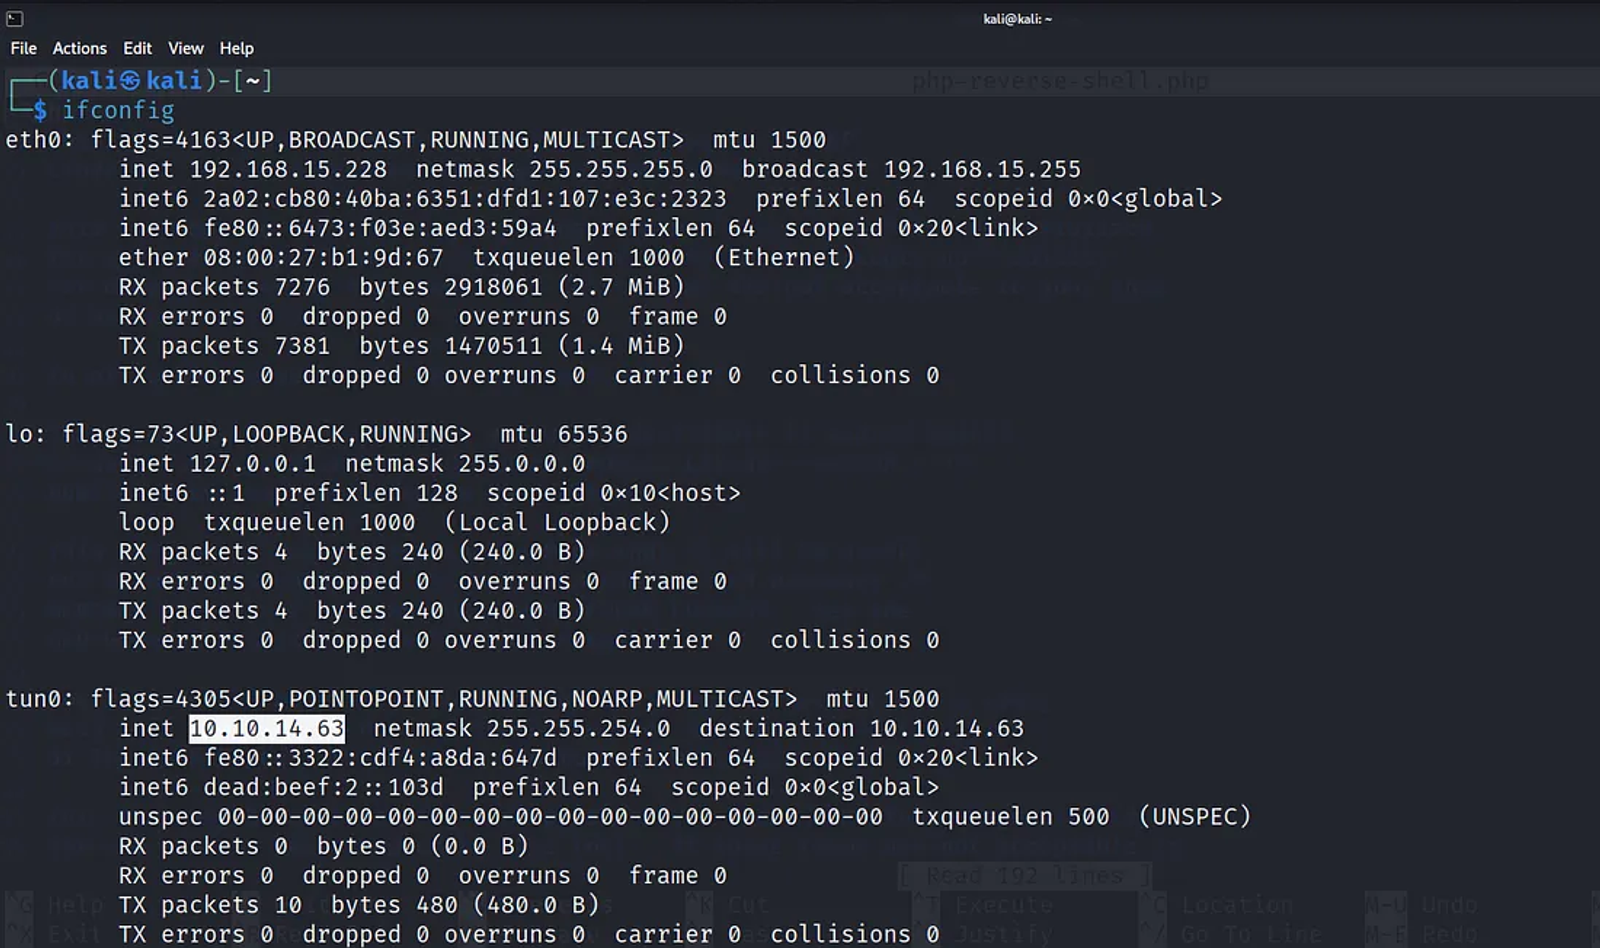Open the Edit menu

[x=137, y=48]
